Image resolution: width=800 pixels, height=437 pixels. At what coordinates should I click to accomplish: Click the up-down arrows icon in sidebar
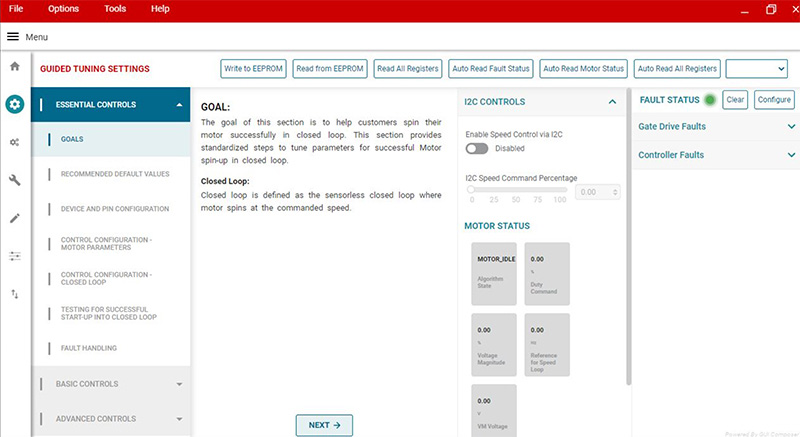15,294
